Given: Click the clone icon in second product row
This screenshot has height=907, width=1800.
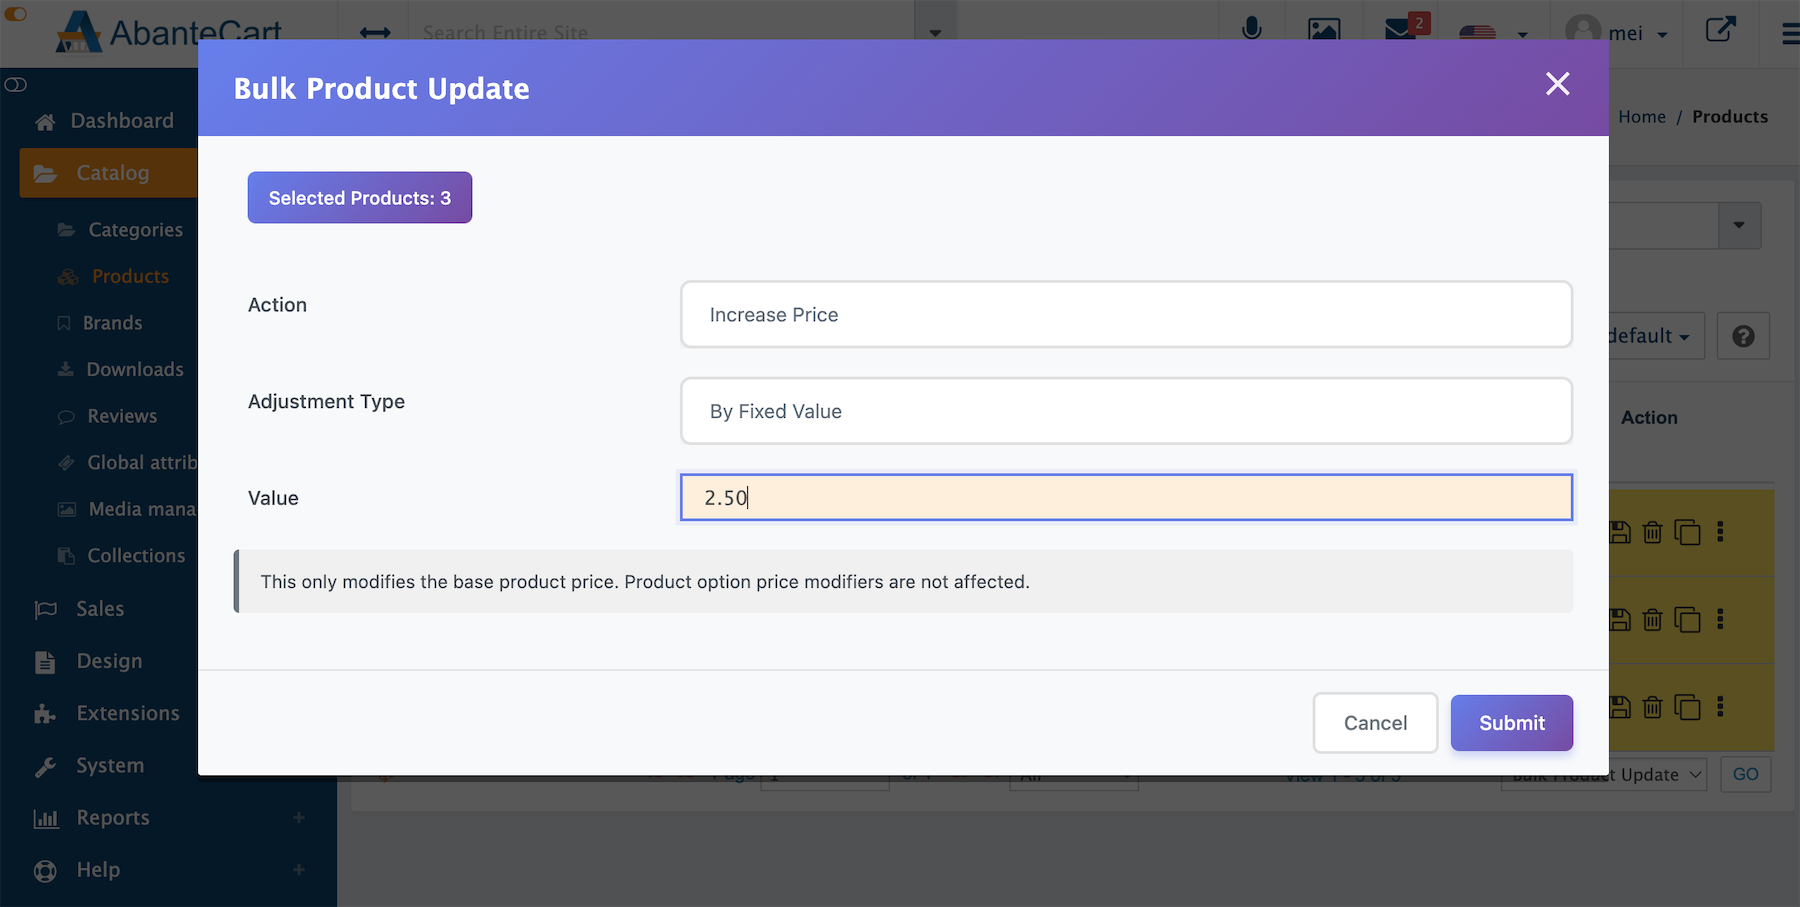Looking at the screenshot, I should point(1687,620).
